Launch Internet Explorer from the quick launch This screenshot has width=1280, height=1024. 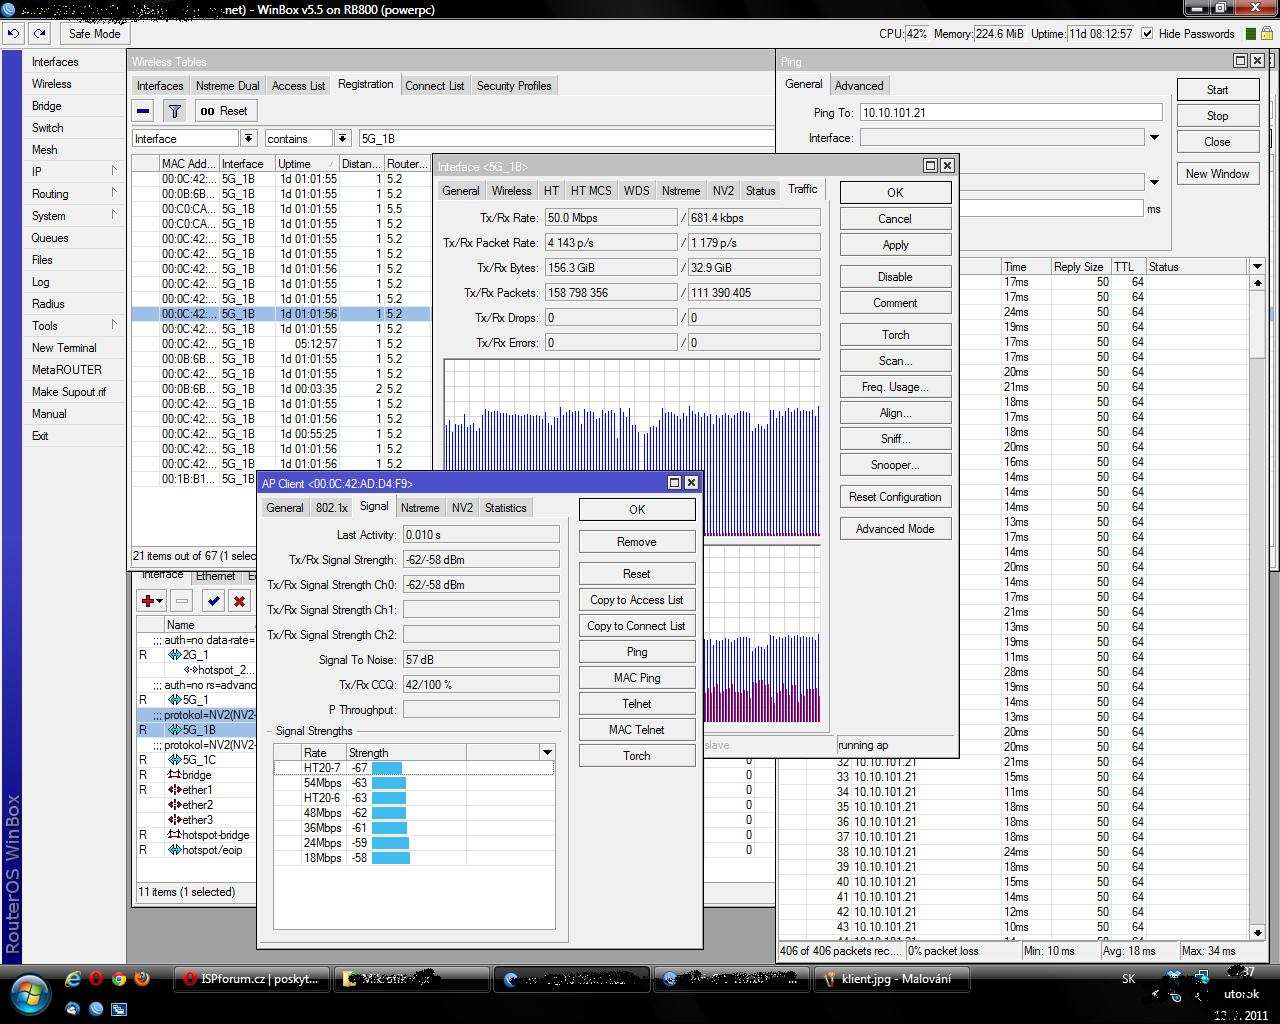pyautogui.click(x=72, y=980)
